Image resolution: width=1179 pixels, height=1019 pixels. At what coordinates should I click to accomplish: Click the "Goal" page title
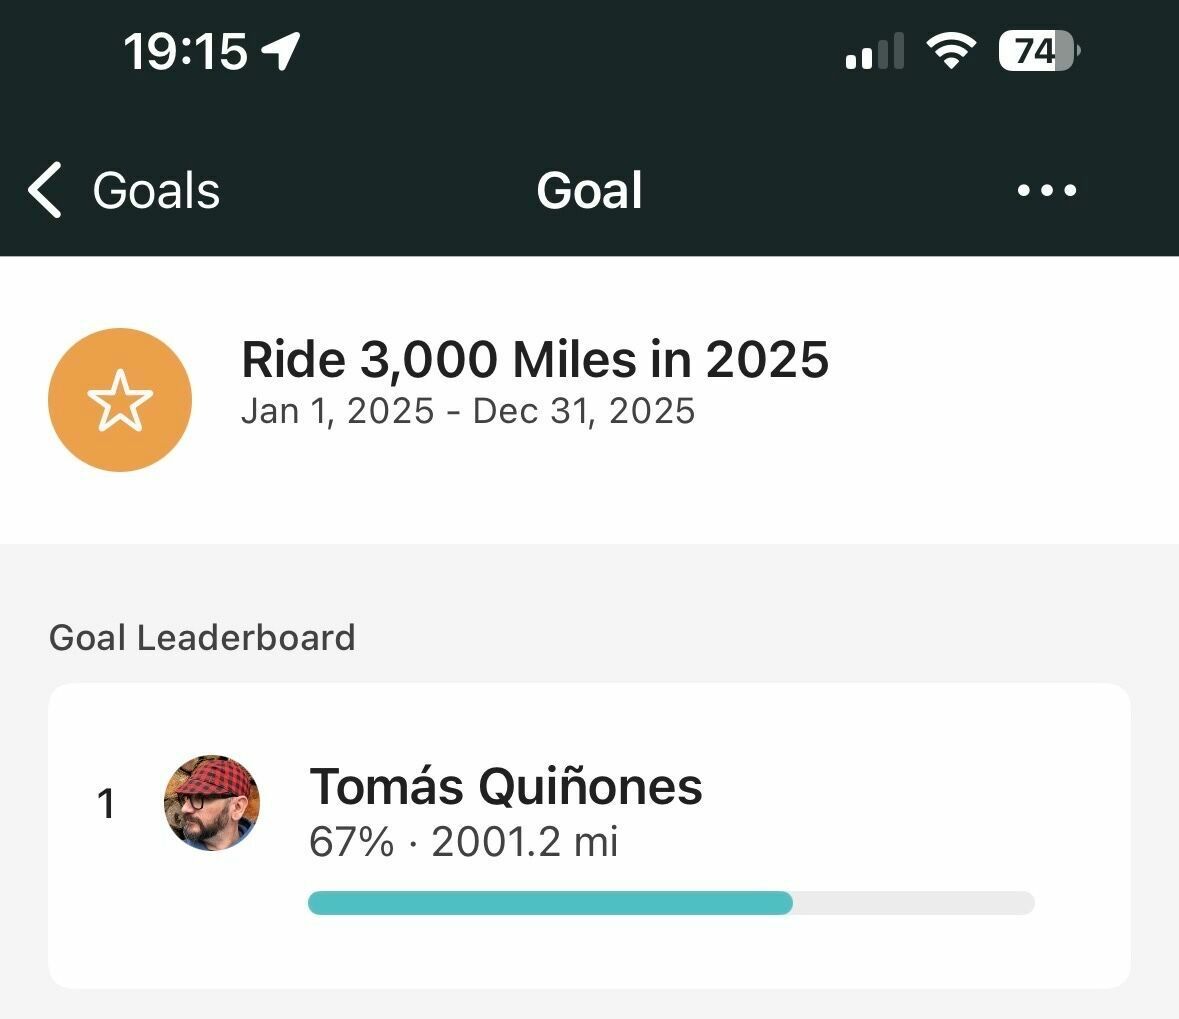click(x=589, y=190)
